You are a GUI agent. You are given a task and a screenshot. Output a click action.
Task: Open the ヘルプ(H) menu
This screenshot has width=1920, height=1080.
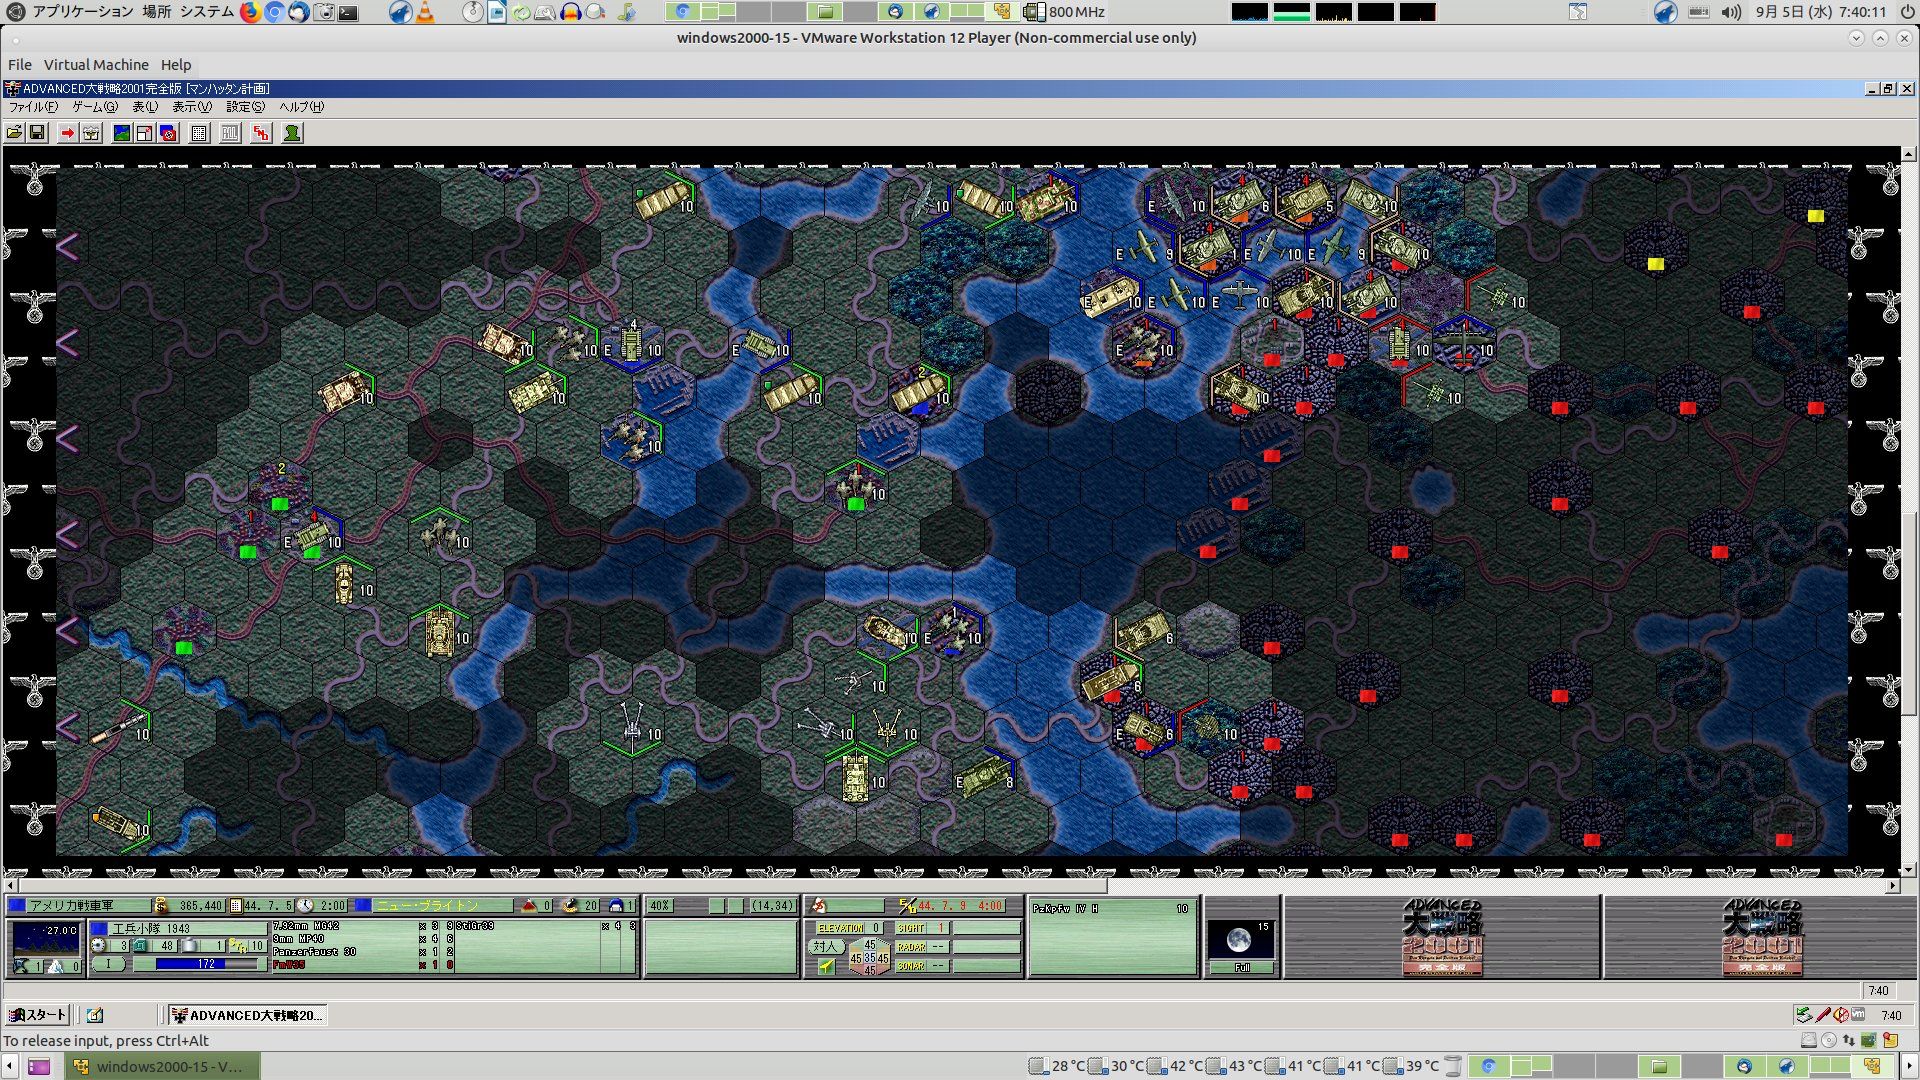(301, 107)
